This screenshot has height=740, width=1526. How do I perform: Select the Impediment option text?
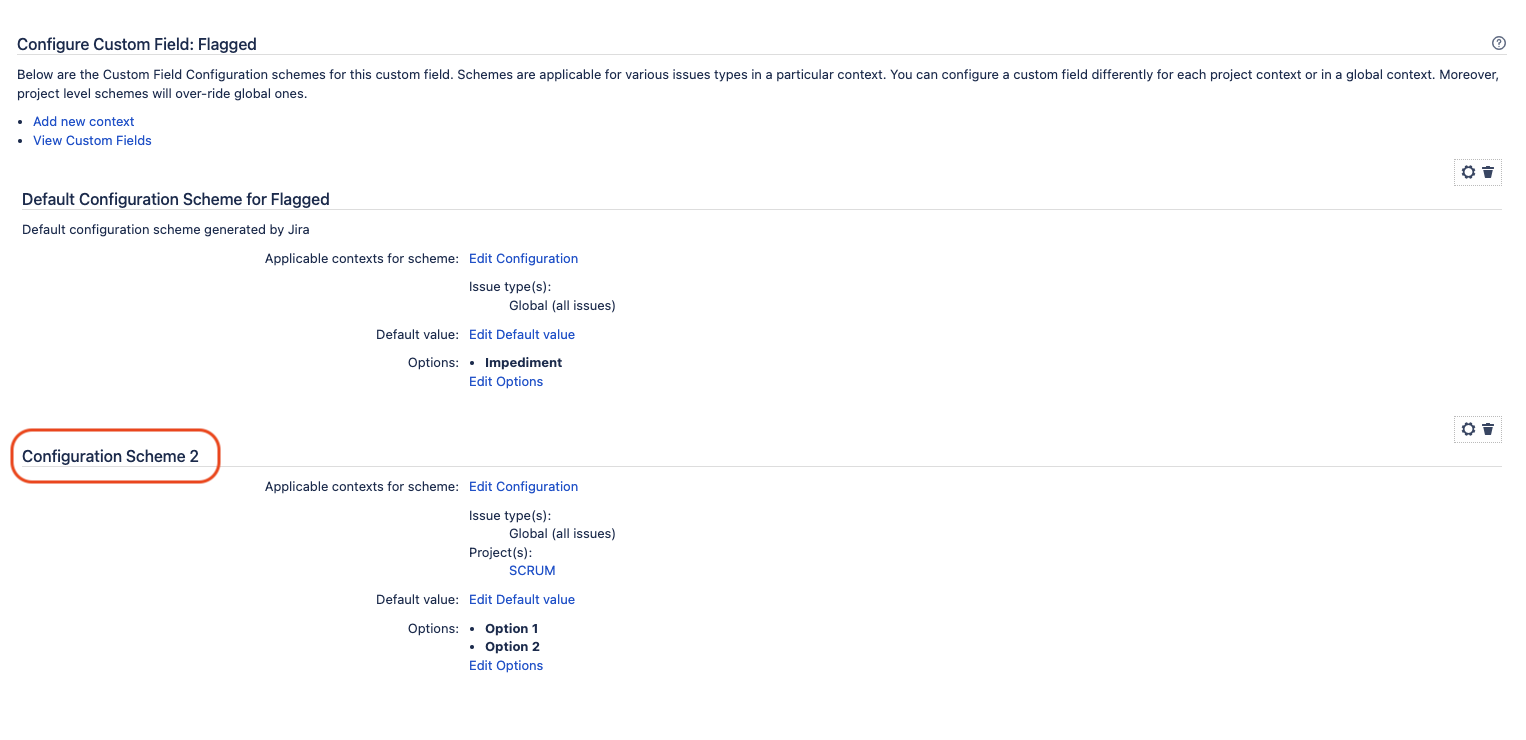[523, 362]
